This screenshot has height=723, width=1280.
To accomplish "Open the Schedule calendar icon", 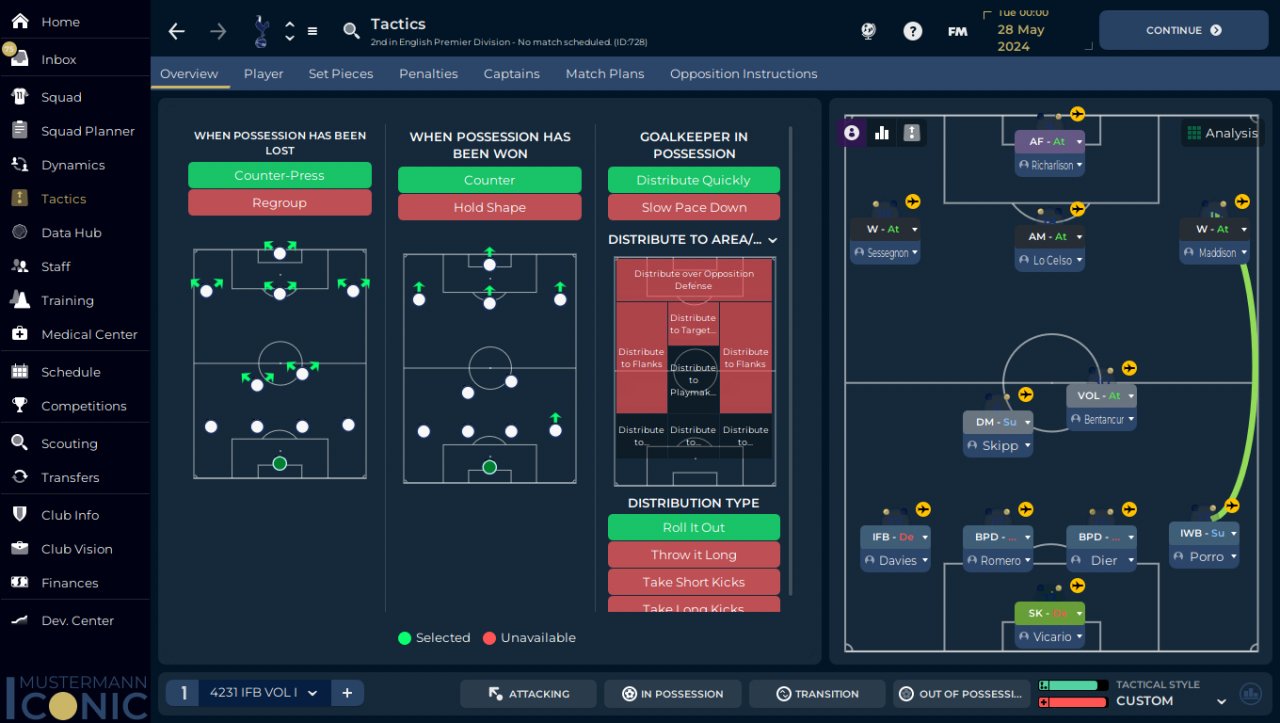I will tap(19, 371).
